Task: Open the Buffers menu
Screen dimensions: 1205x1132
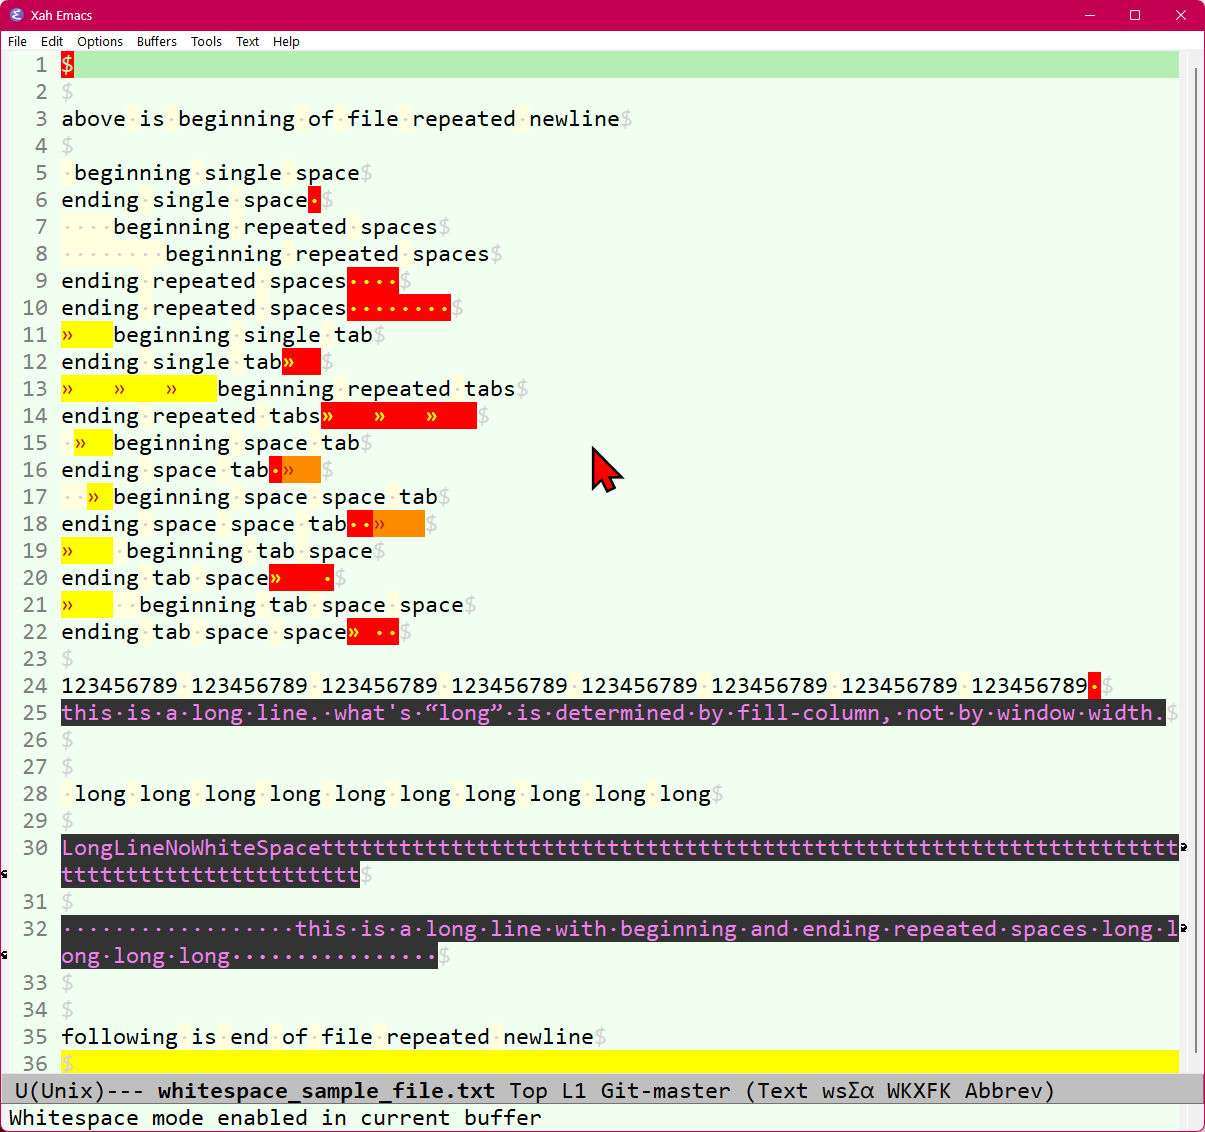Action: (157, 41)
